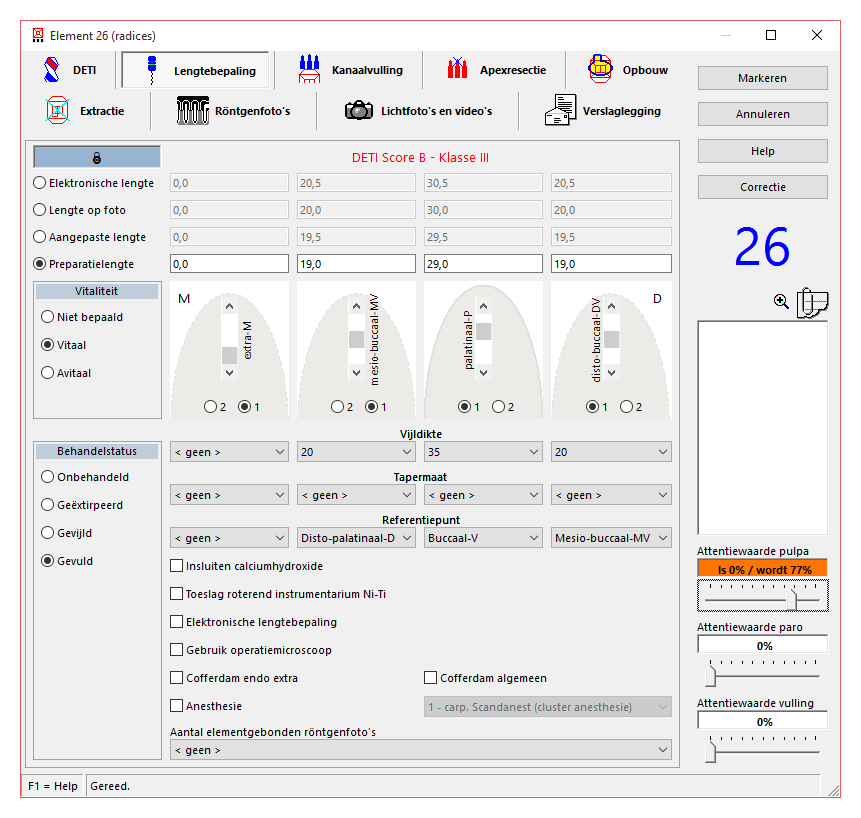
Task: Adjust Attentiewaarde paro slider
Action: click(x=711, y=675)
